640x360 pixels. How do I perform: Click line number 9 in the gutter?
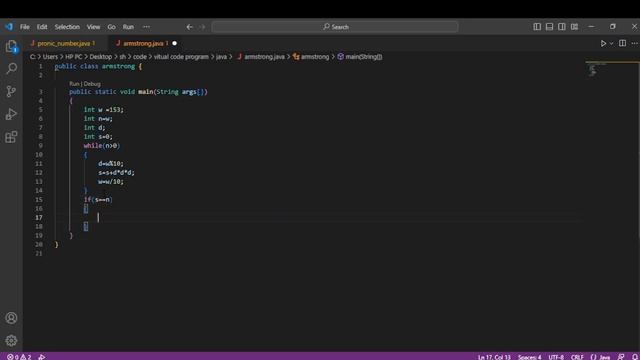coord(40,146)
